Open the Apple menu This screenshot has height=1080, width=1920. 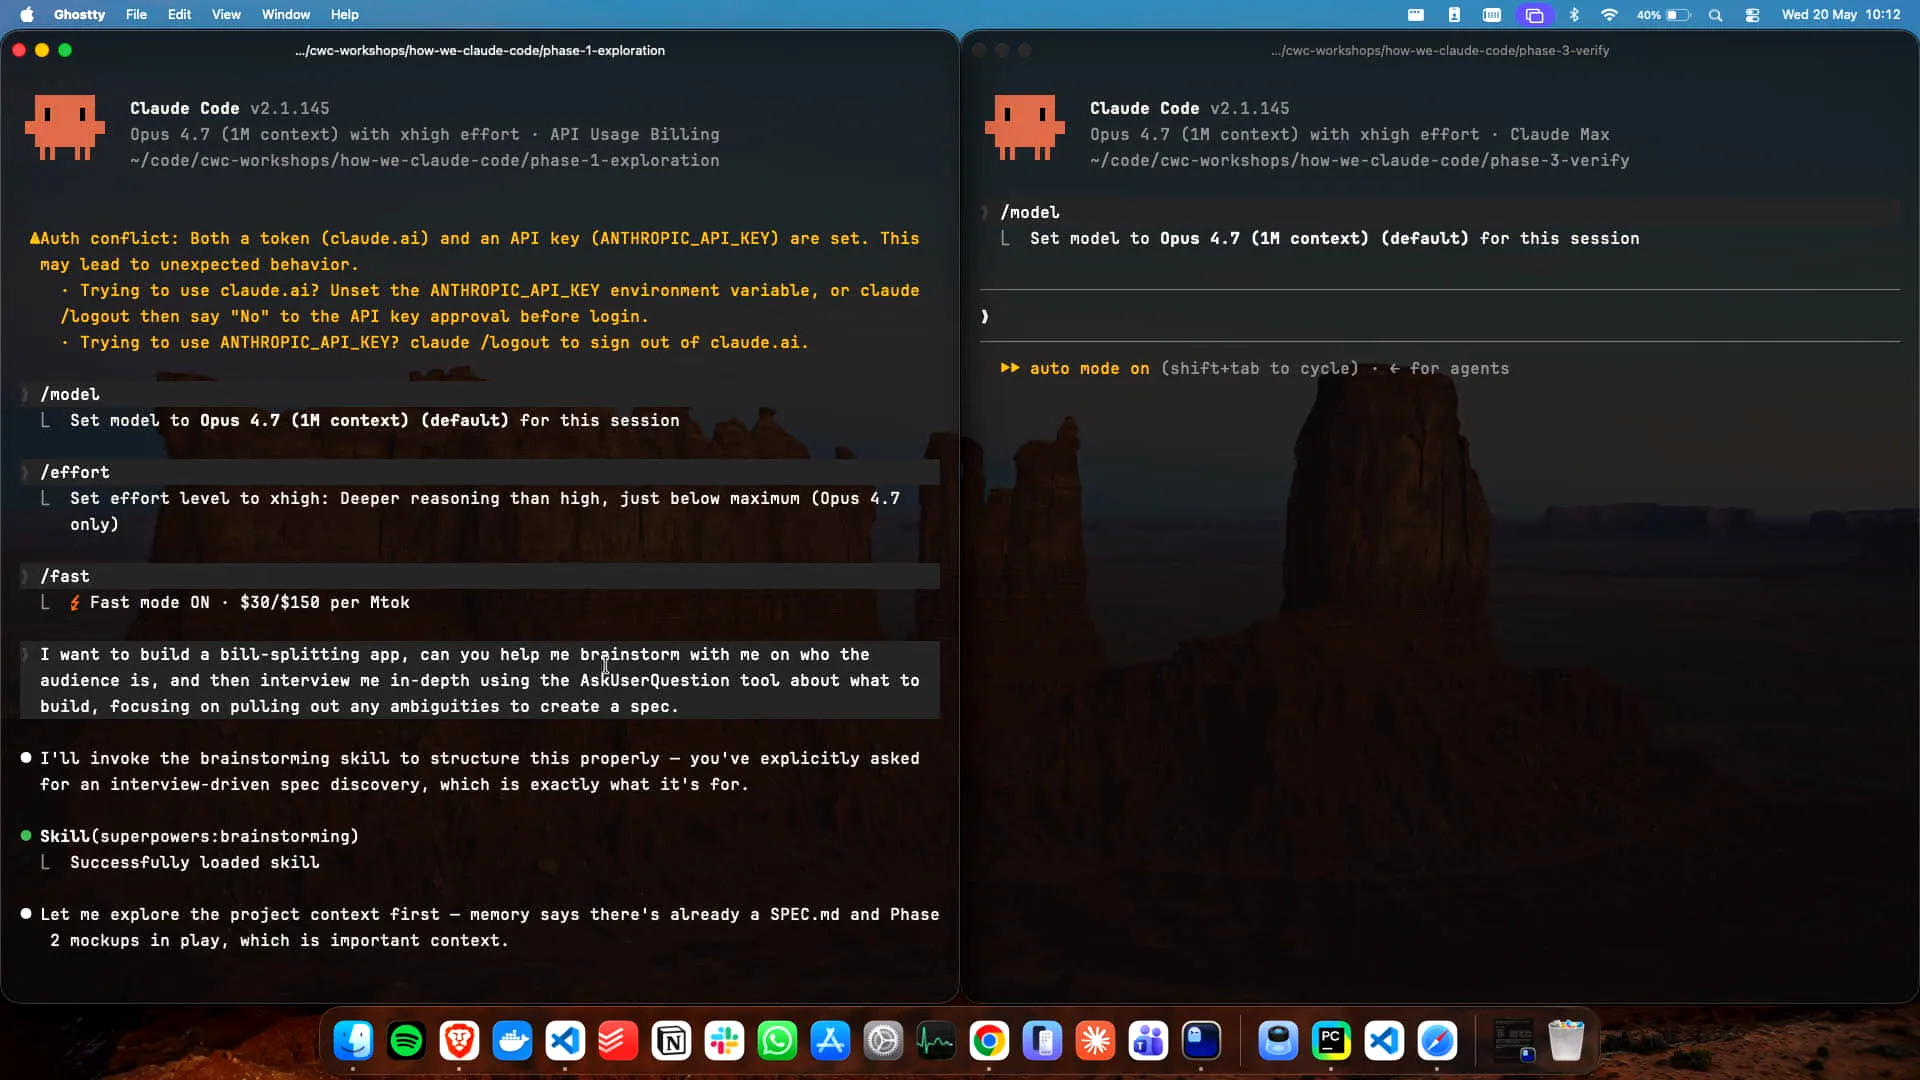click(x=27, y=15)
